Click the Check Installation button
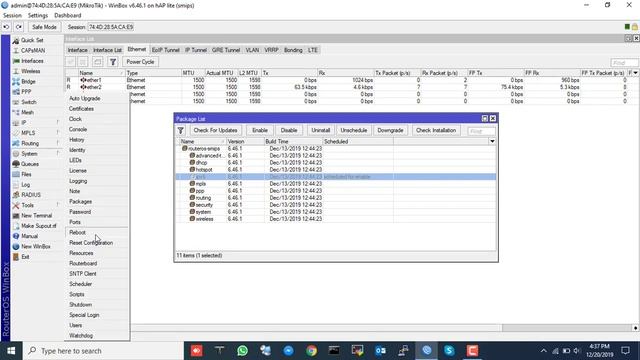The height and width of the screenshot is (360, 640). tap(436, 130)
